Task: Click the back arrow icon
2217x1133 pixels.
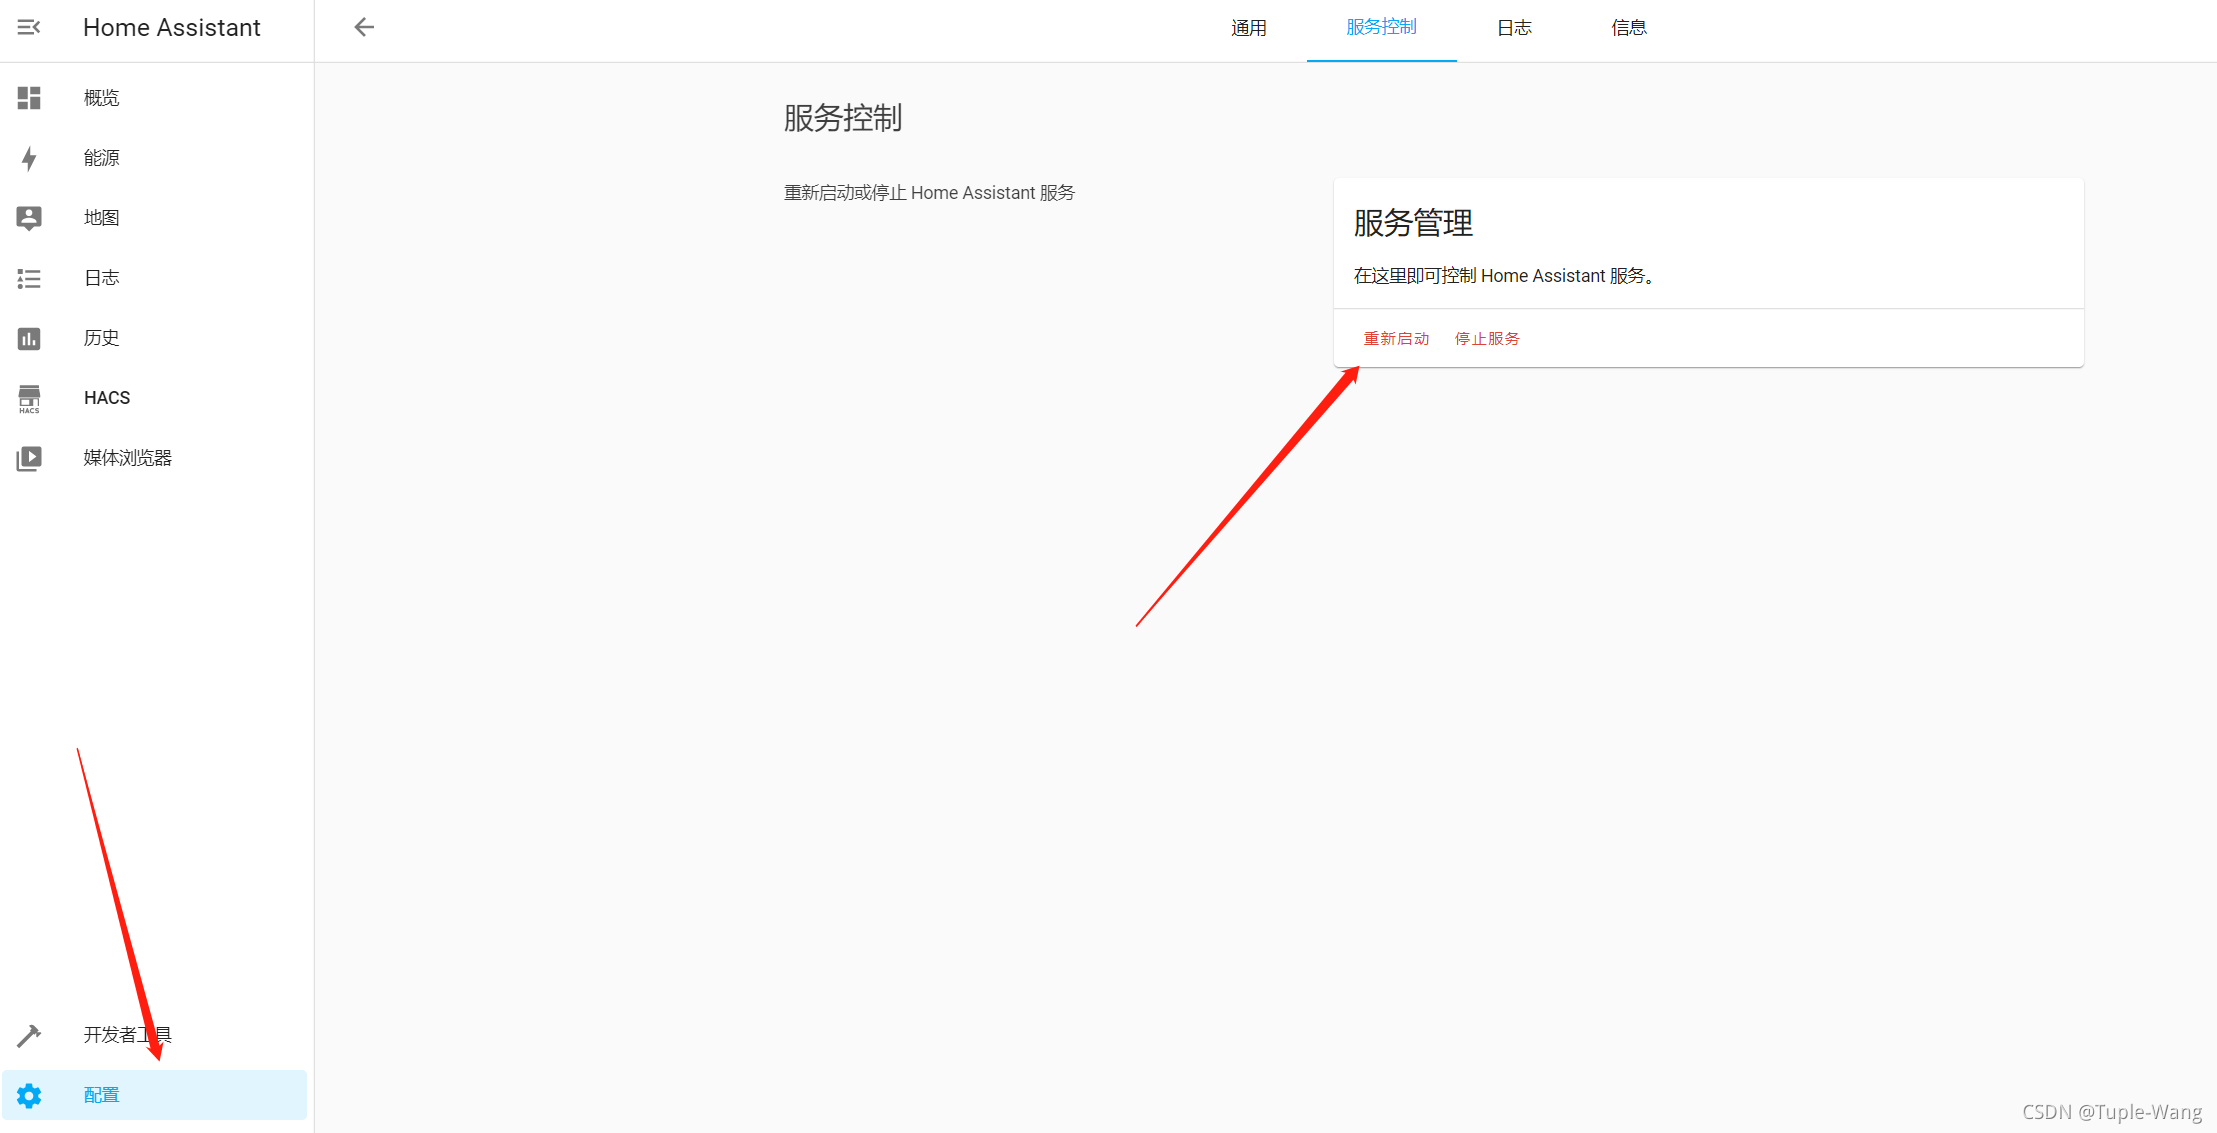Action: tap(364, 27)
